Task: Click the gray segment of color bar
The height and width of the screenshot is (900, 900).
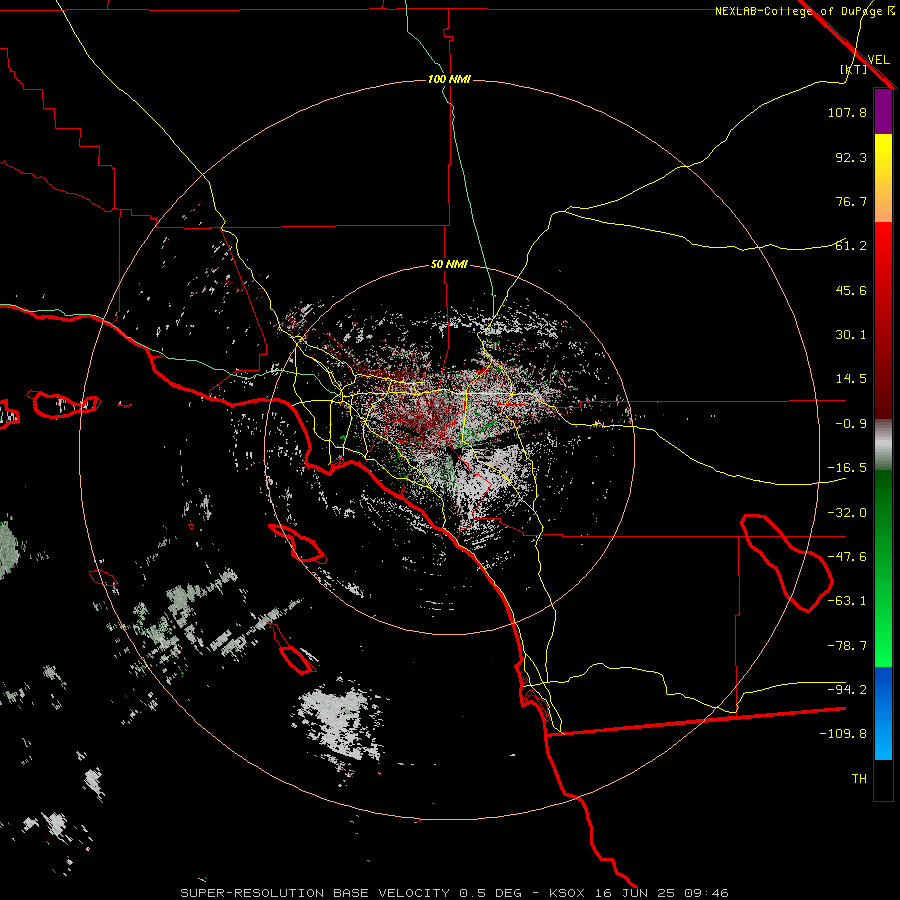Action: point(883,445)
